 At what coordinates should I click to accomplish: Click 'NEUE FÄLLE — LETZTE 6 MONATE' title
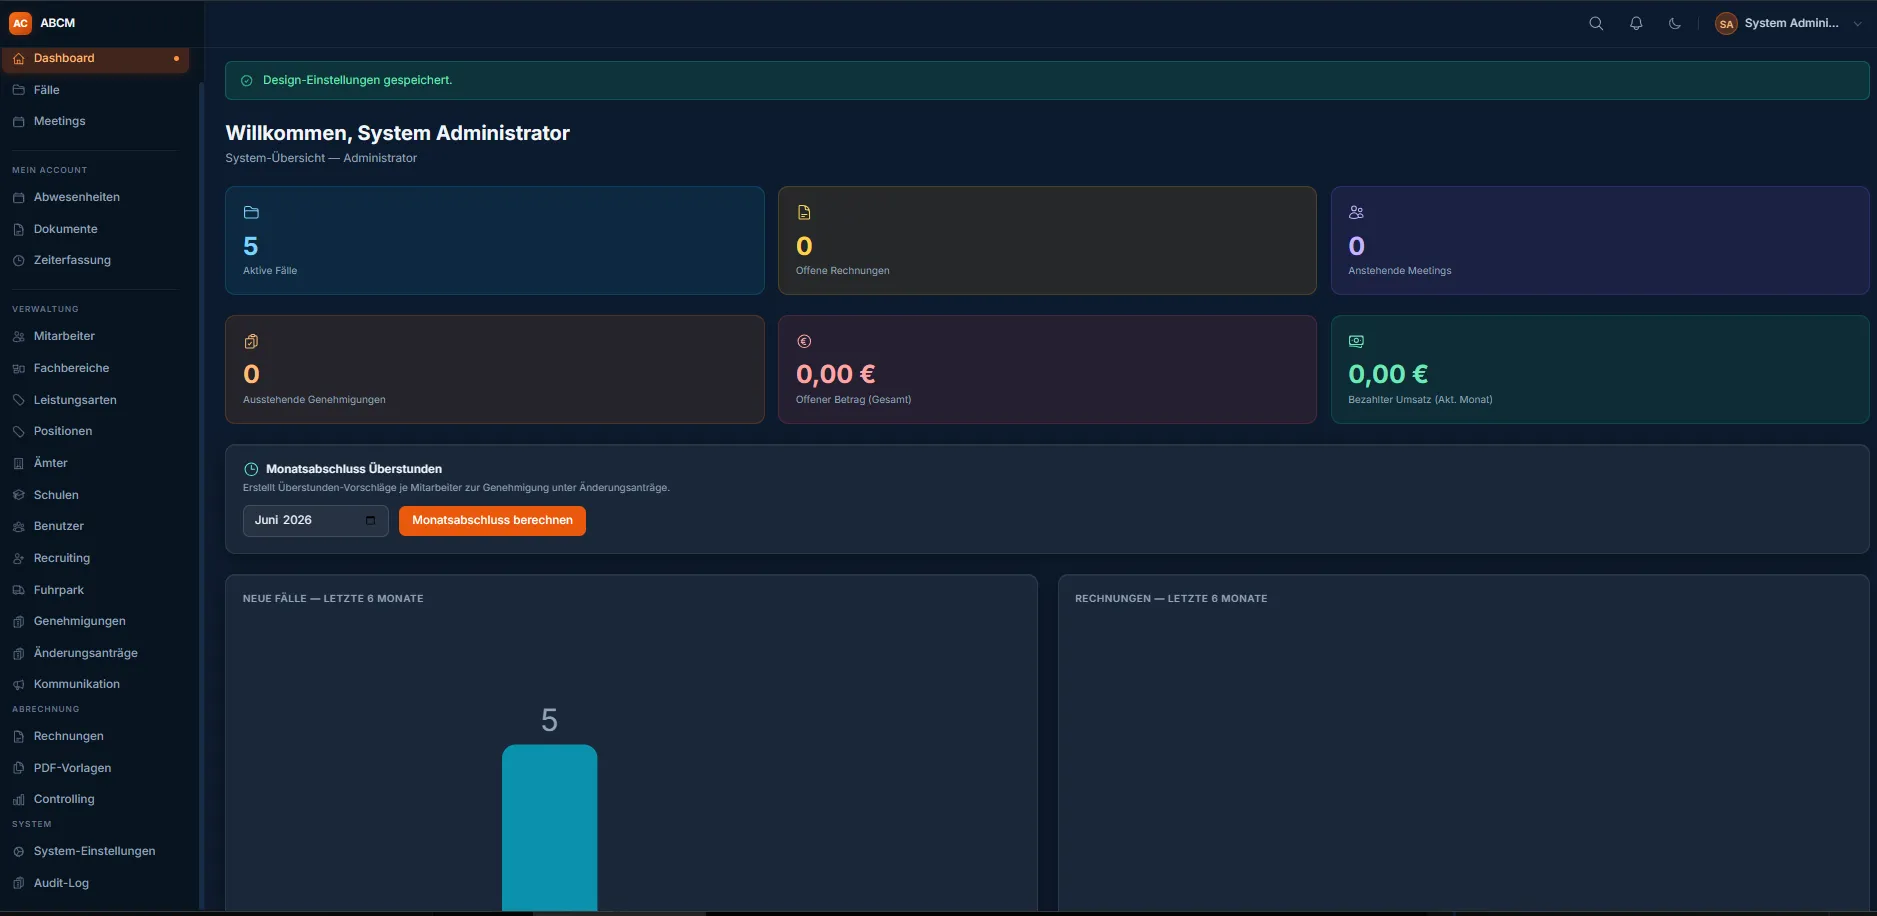point(333,599)
